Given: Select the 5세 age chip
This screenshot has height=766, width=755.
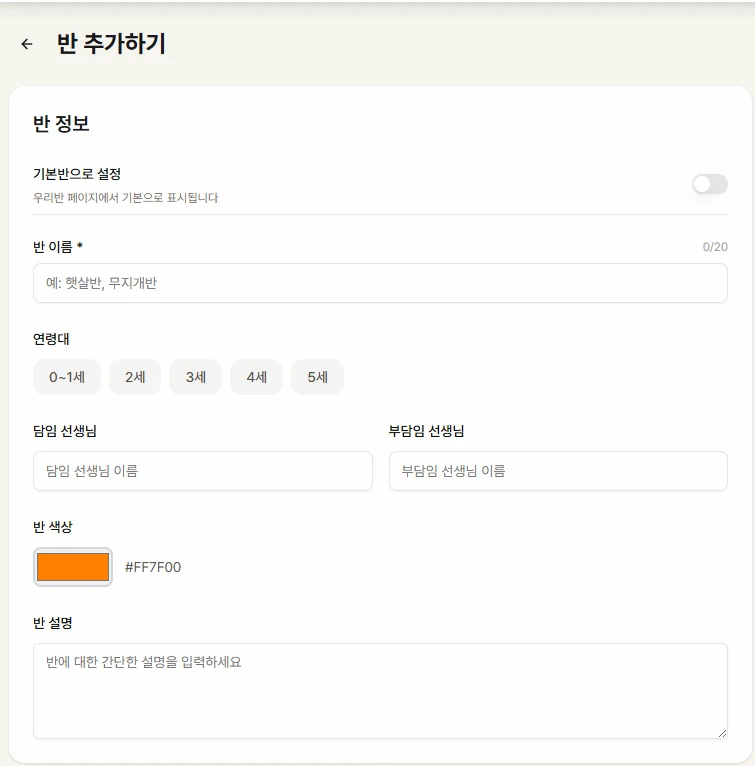Looking at the screenshot, I should tap(317, 377).
